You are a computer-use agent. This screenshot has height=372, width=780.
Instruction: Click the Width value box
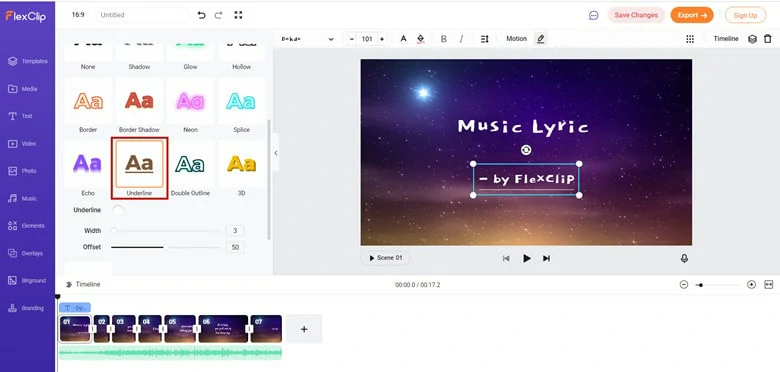235,231
